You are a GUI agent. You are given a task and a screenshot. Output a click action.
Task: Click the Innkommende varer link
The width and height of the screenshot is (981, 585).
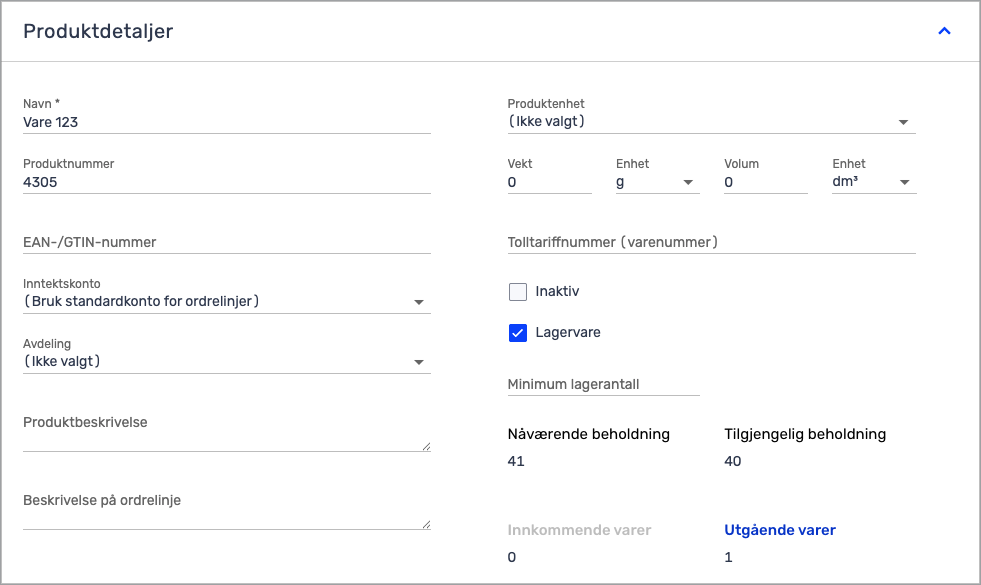tap(579, 530)
